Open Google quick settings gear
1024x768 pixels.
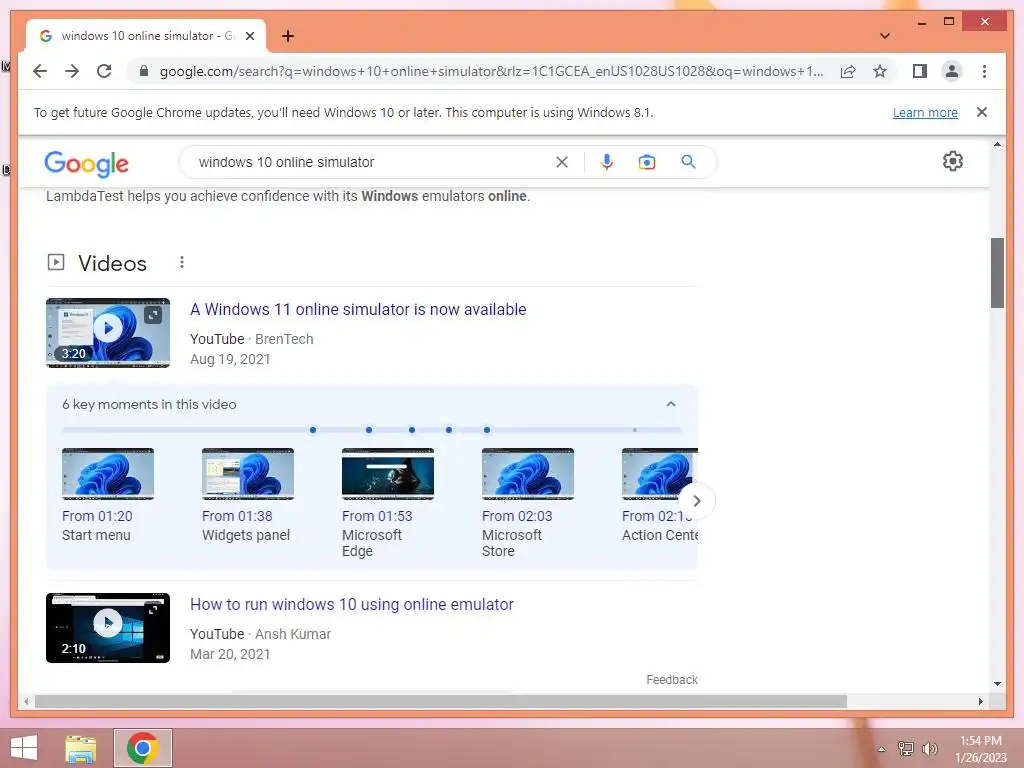point(952,161)
